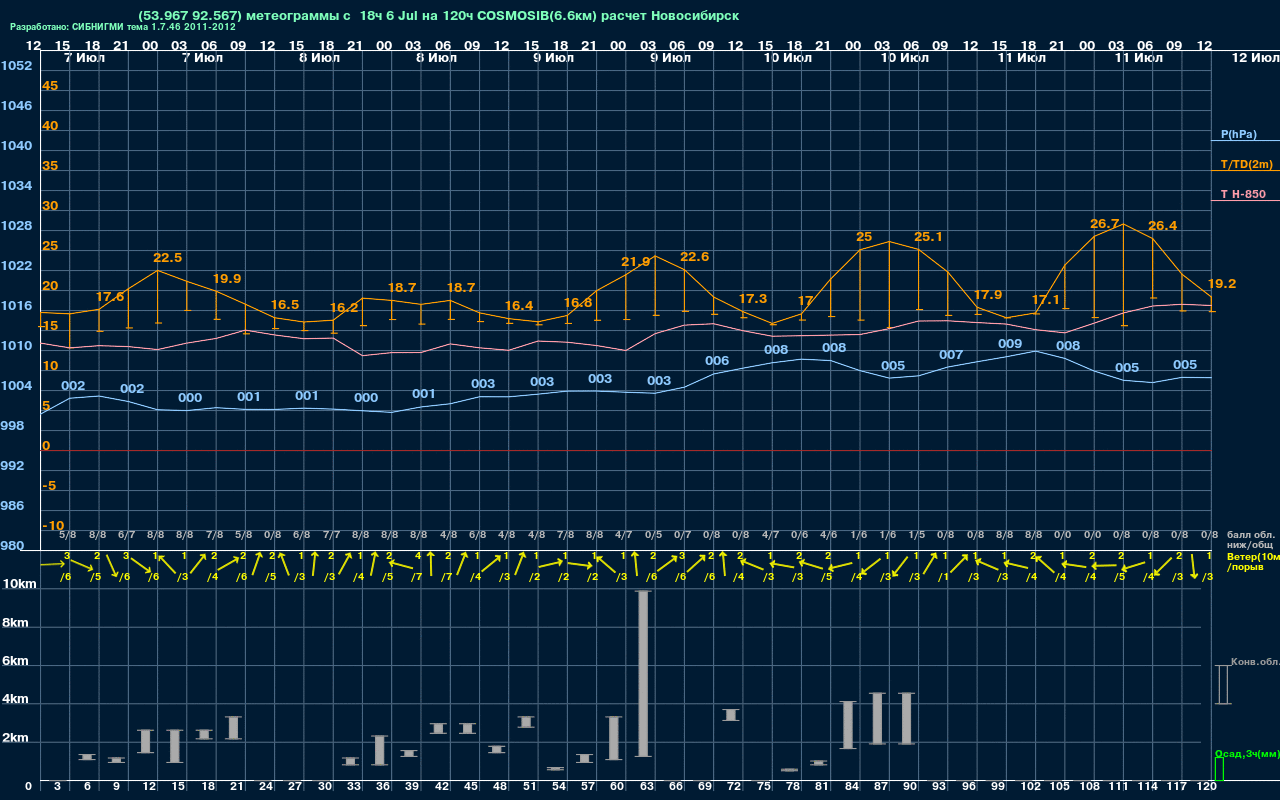This screenshot has width=1280, height=800.
Task: Click the 17.3 temperature label
Action: (752, 299)
